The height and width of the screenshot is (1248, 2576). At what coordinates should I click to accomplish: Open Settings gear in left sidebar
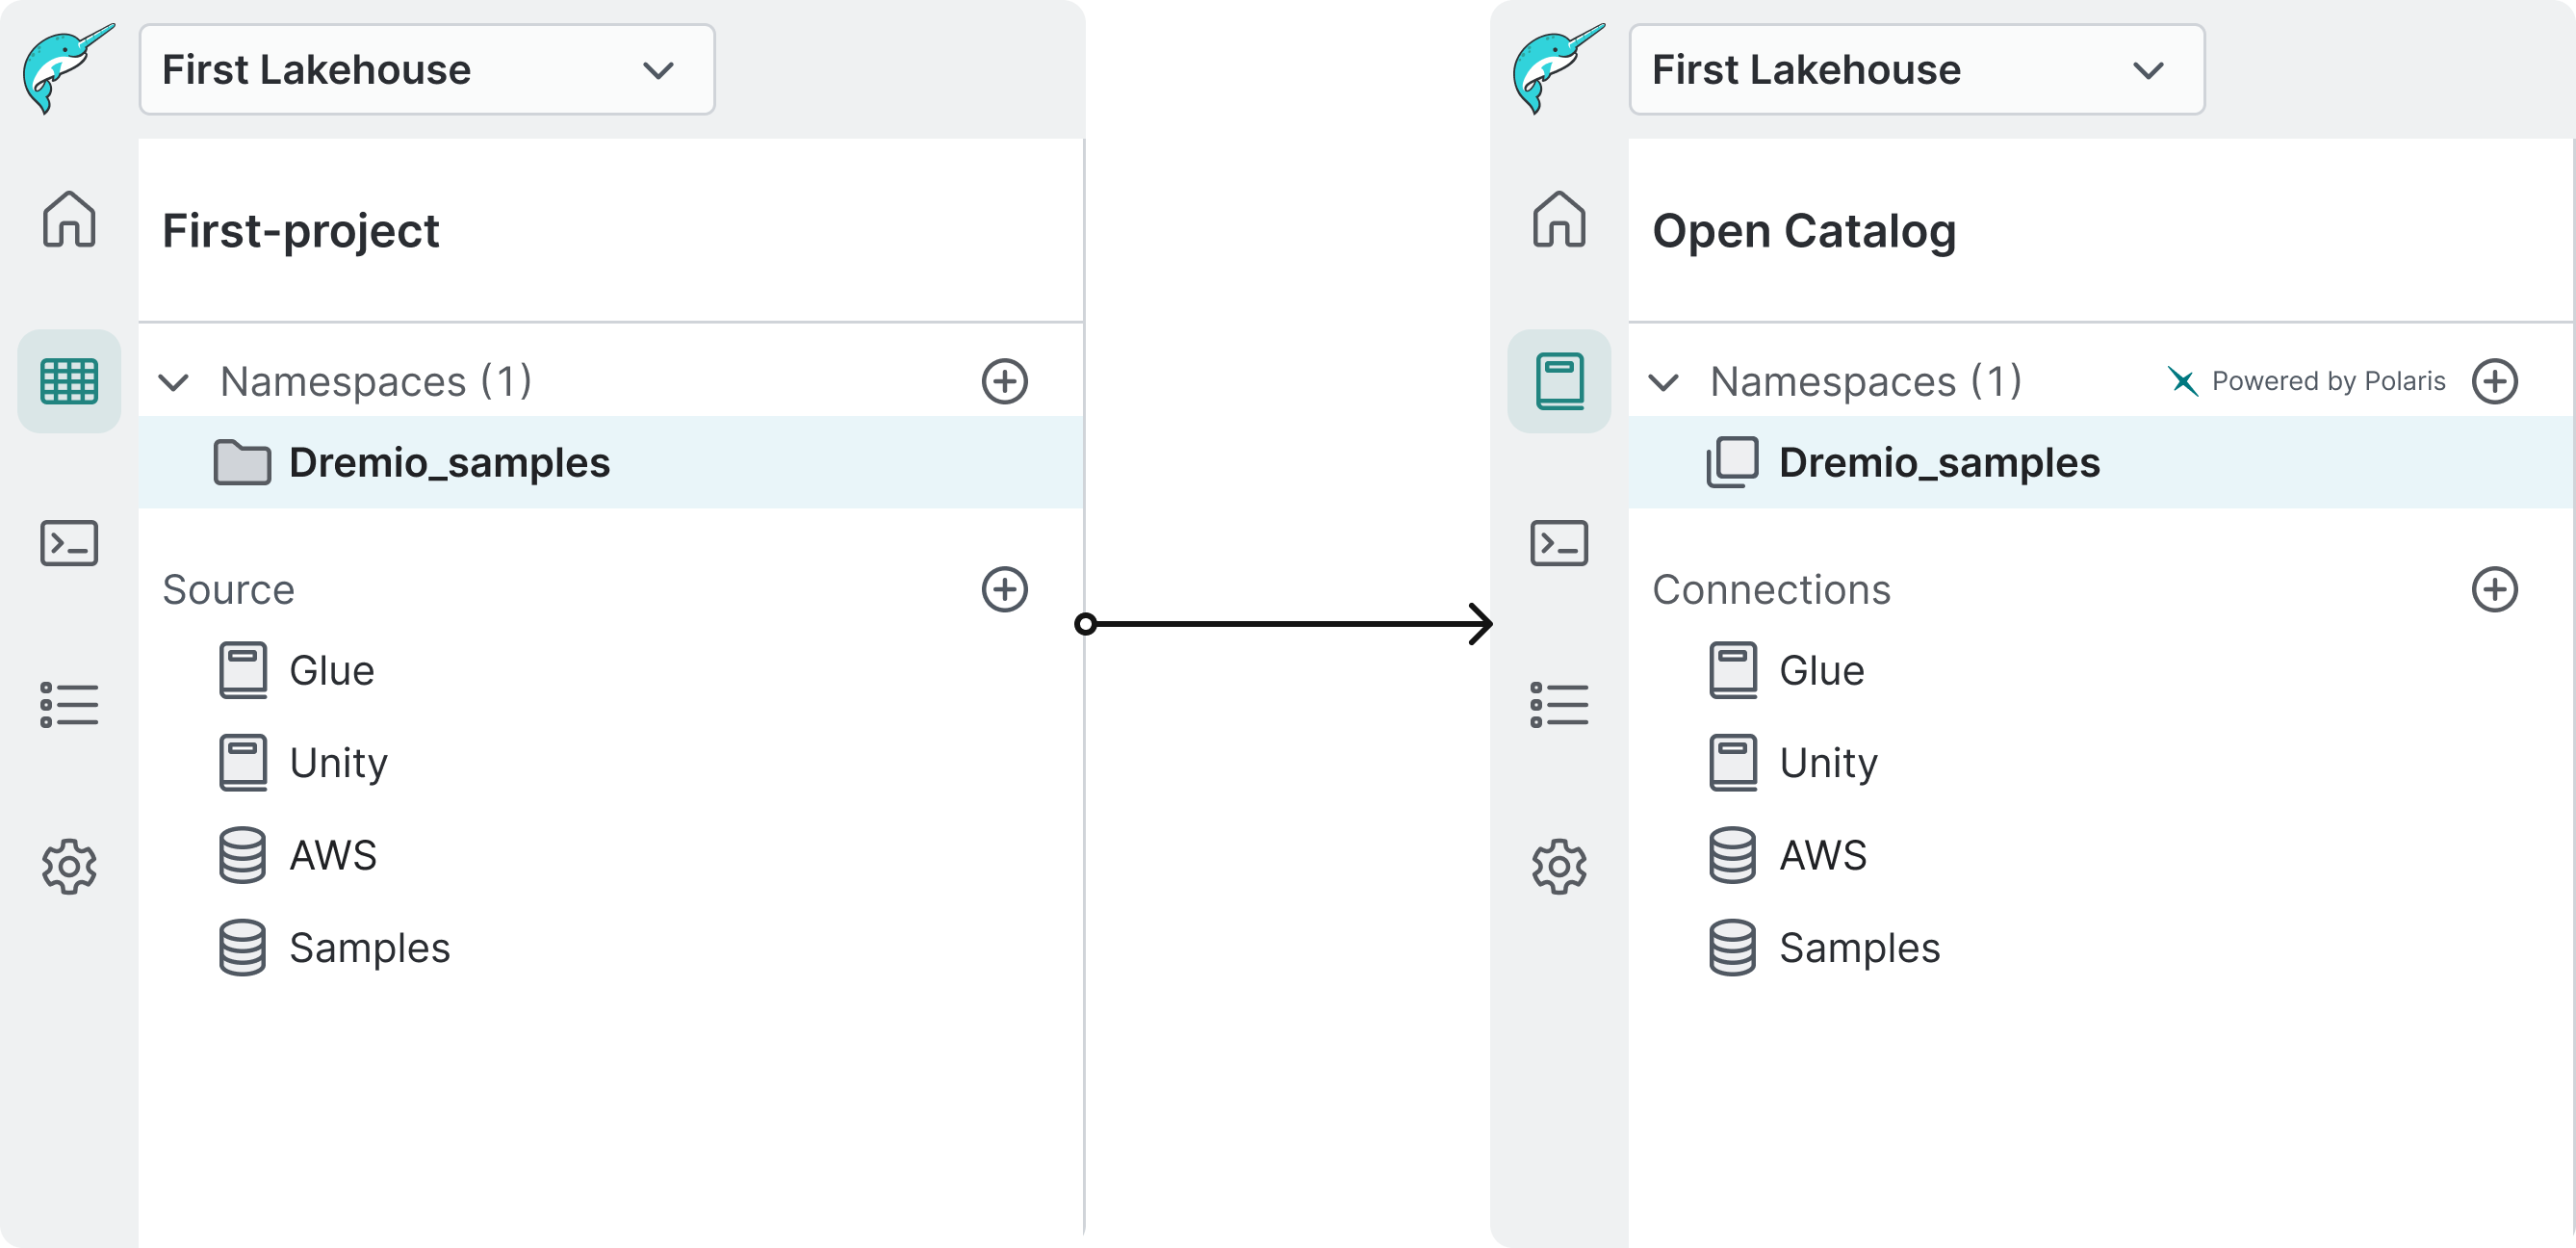pyautogui.click(x=69, y=866)
